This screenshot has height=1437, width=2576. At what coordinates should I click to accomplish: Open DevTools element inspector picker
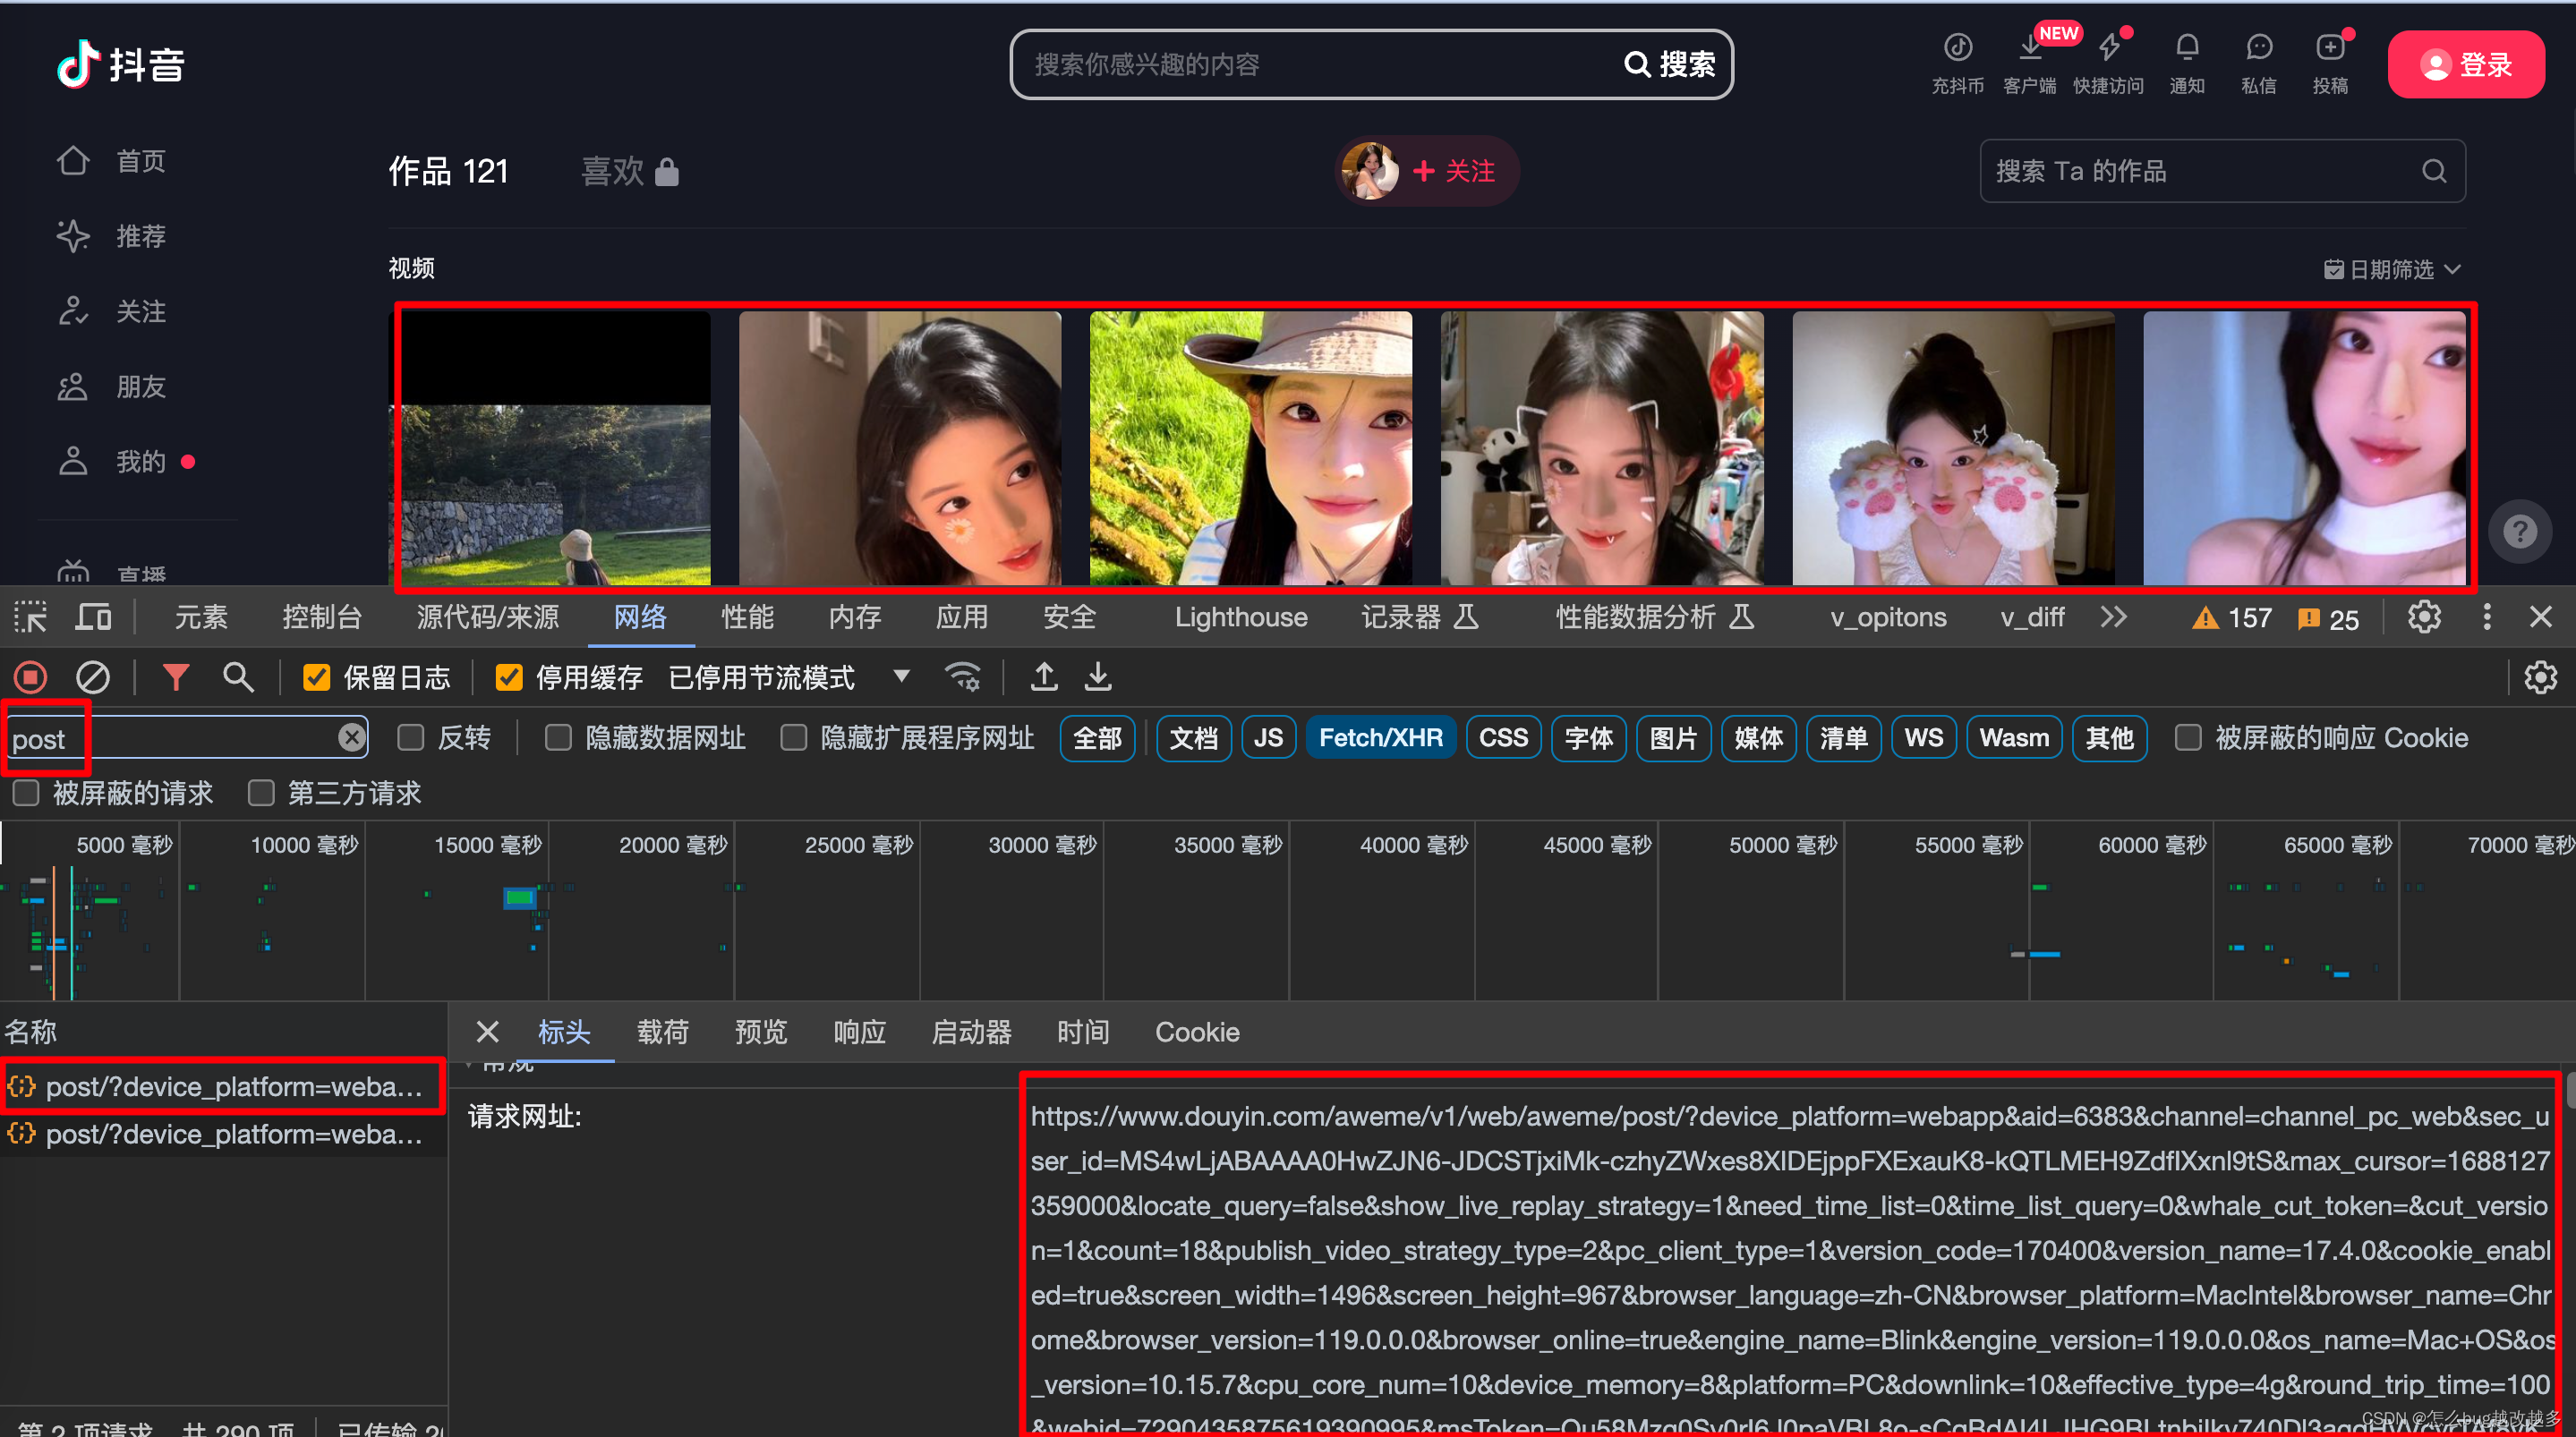(30, 617)
